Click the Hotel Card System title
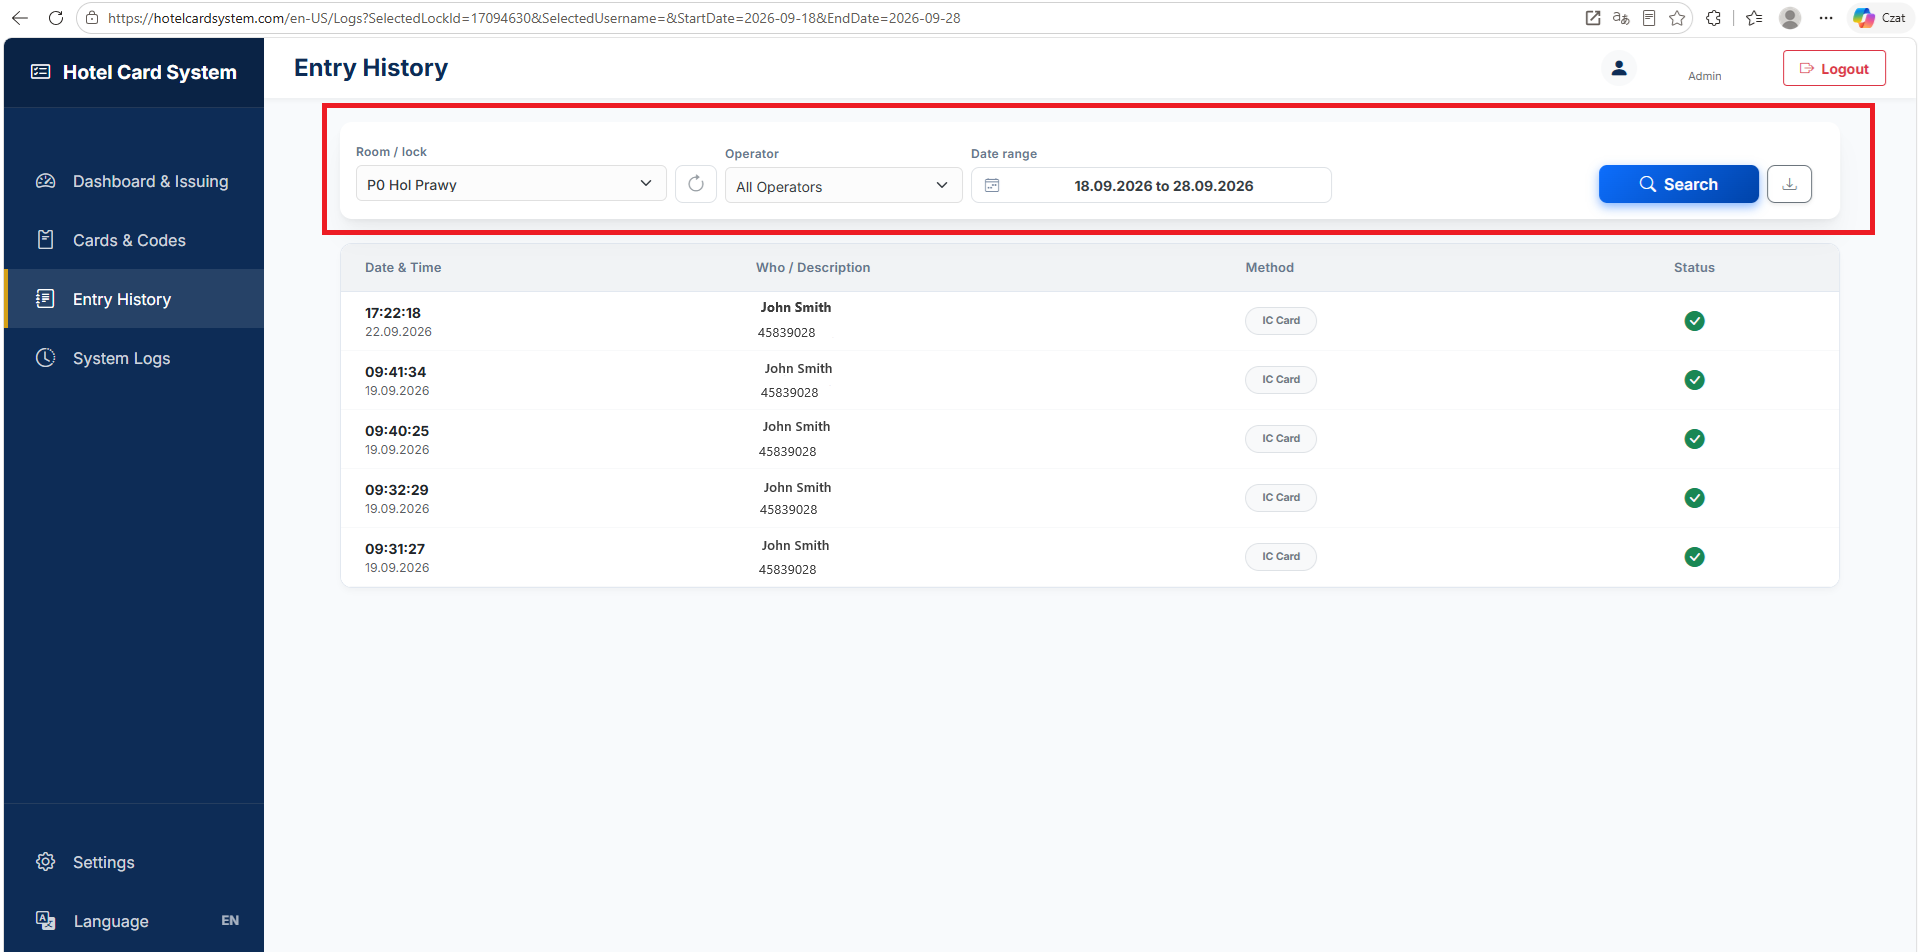1920x952 pixels. click(x=150, y=72)
